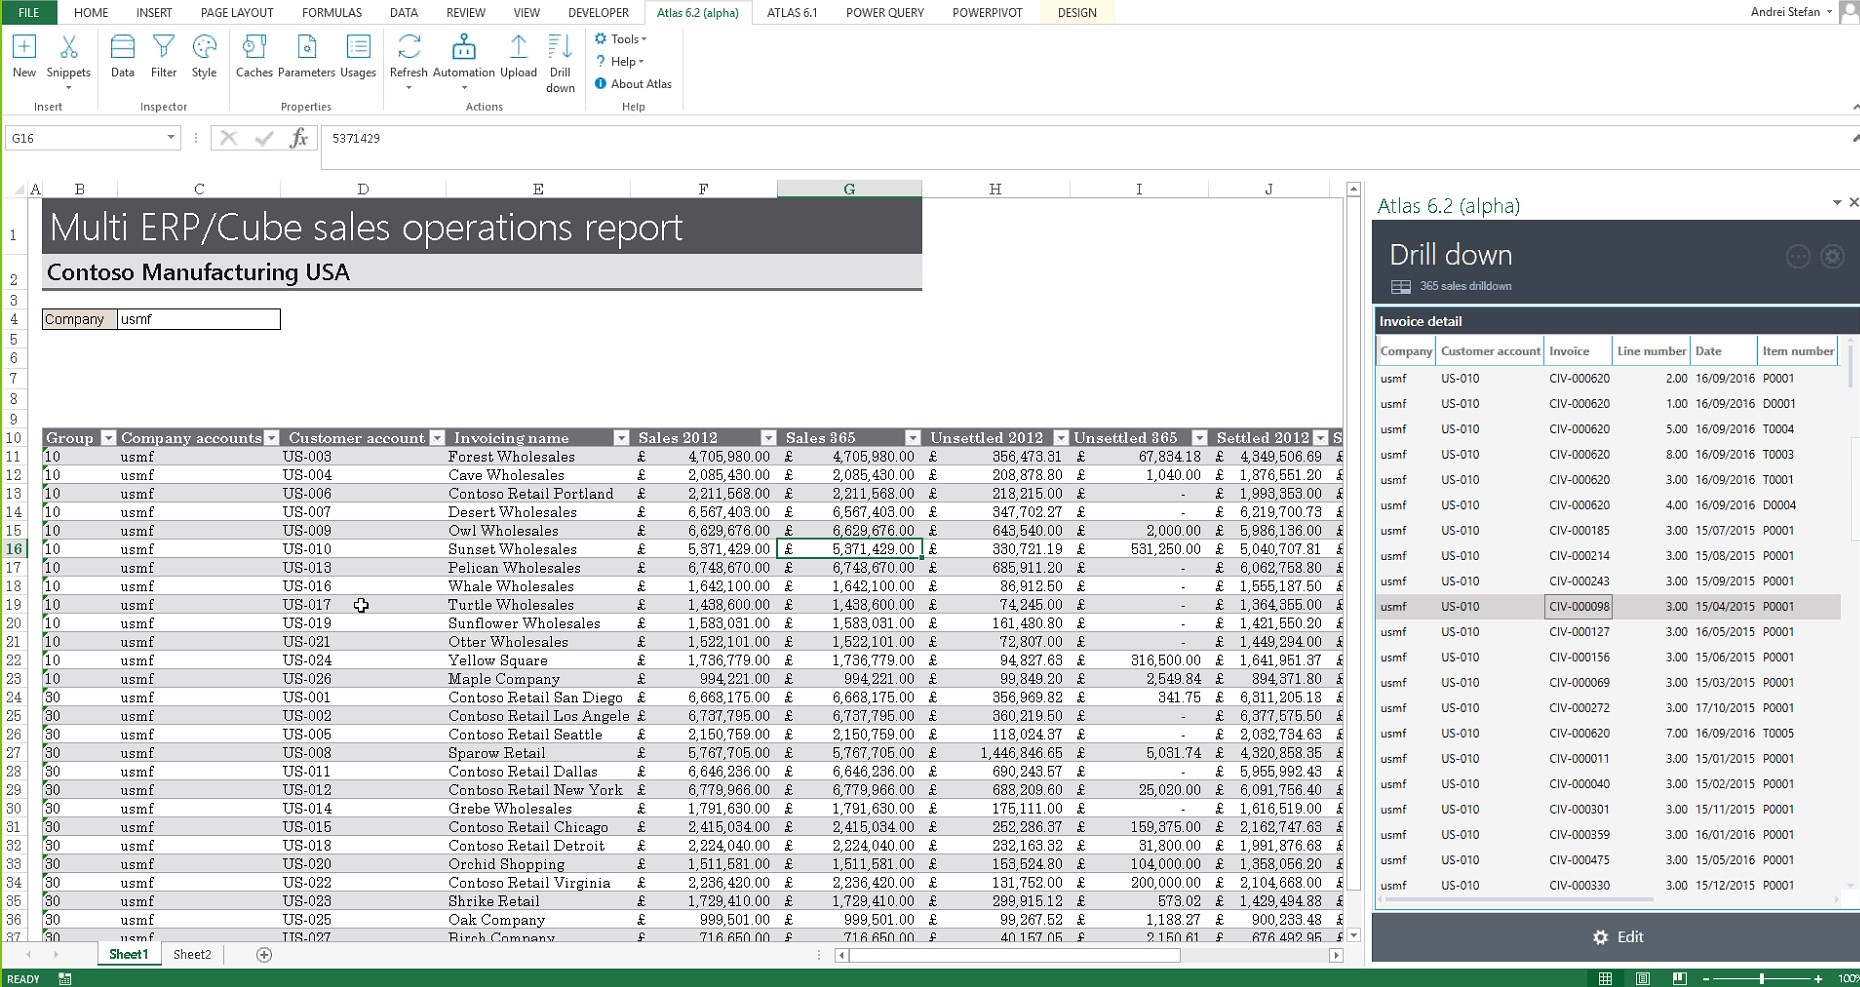
Task: Open Parameters properties
Action: (x=306, y=56)
